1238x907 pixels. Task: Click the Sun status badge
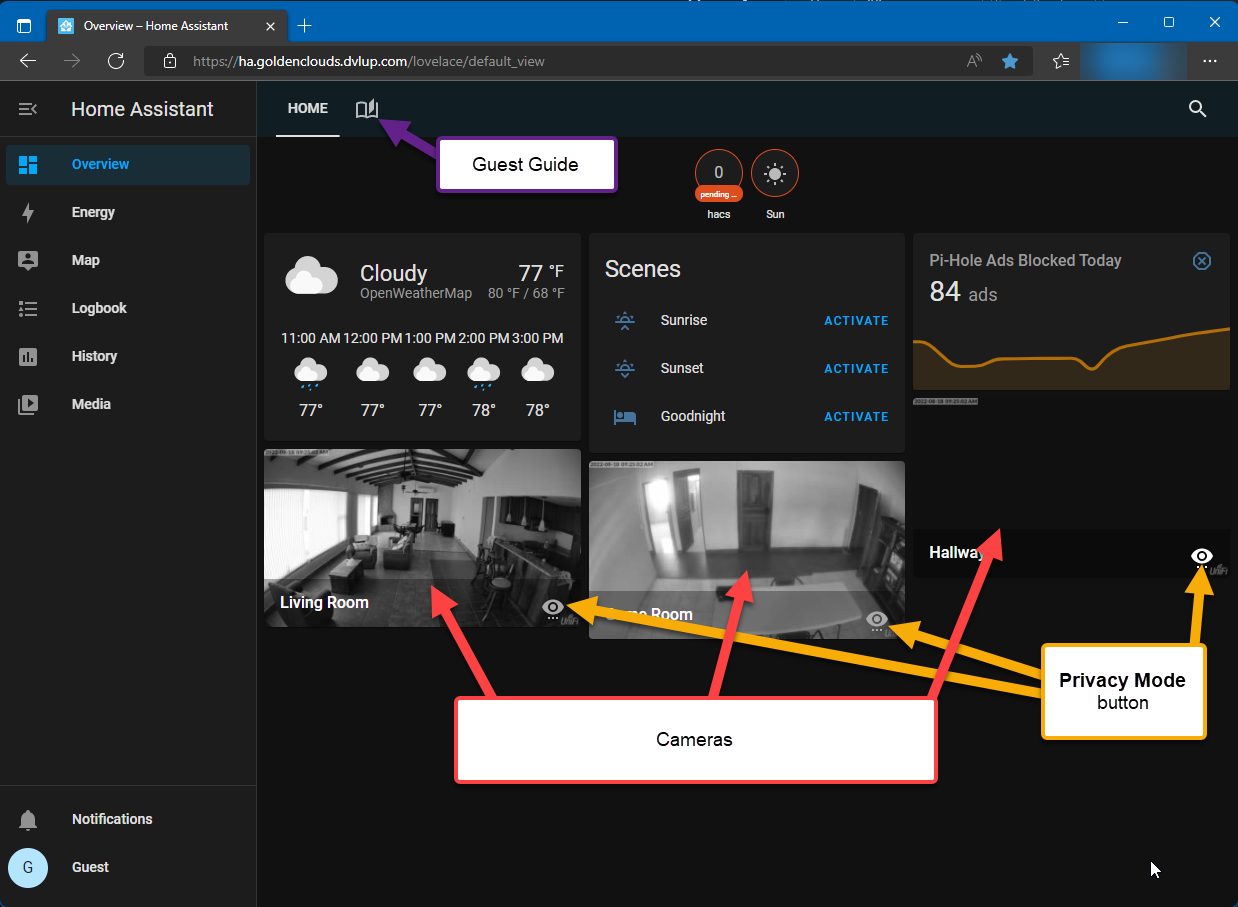click(x=775, y=174)
